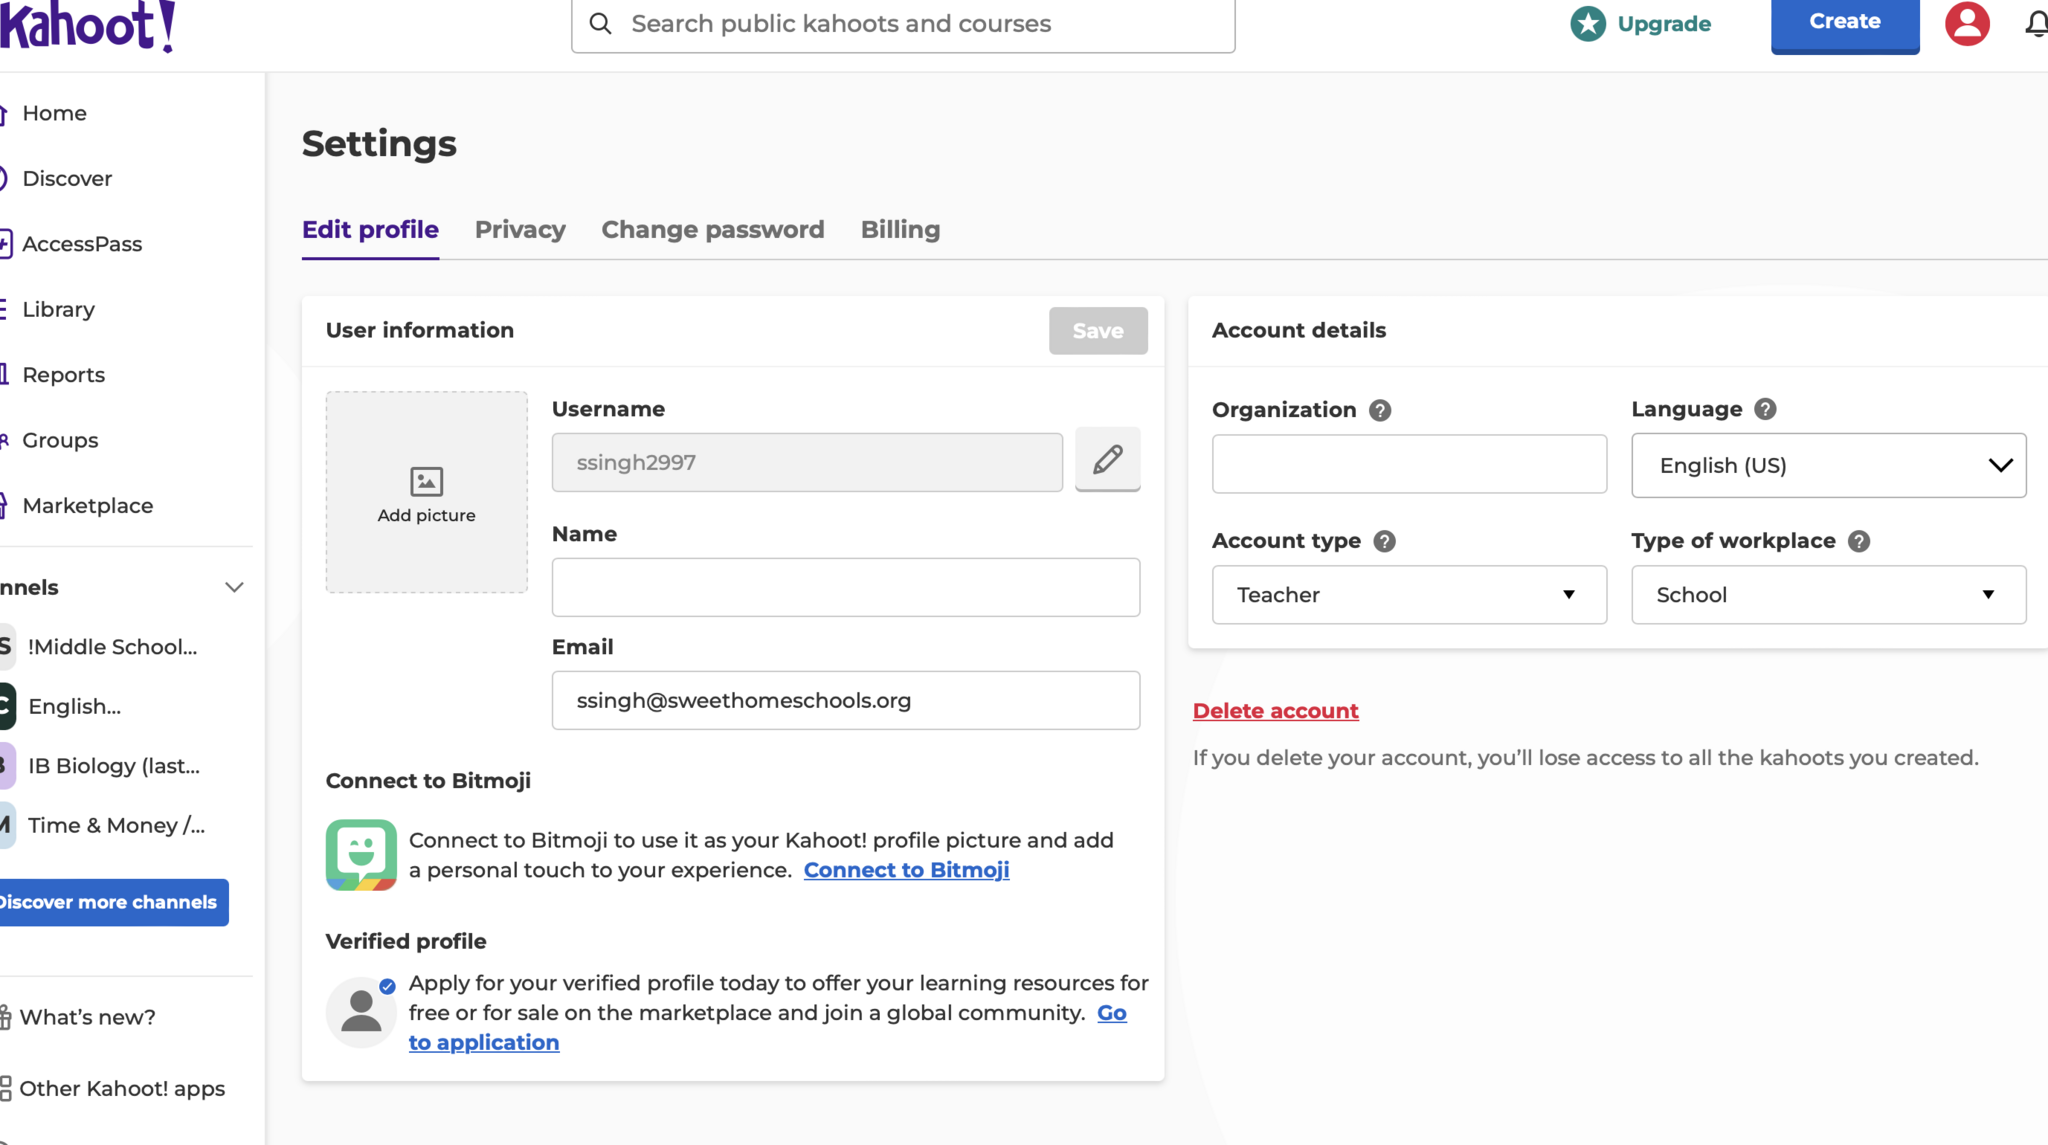Click the Organization help question mark
This screenshot has width=2048, height=1145.
coord(1380,410)
